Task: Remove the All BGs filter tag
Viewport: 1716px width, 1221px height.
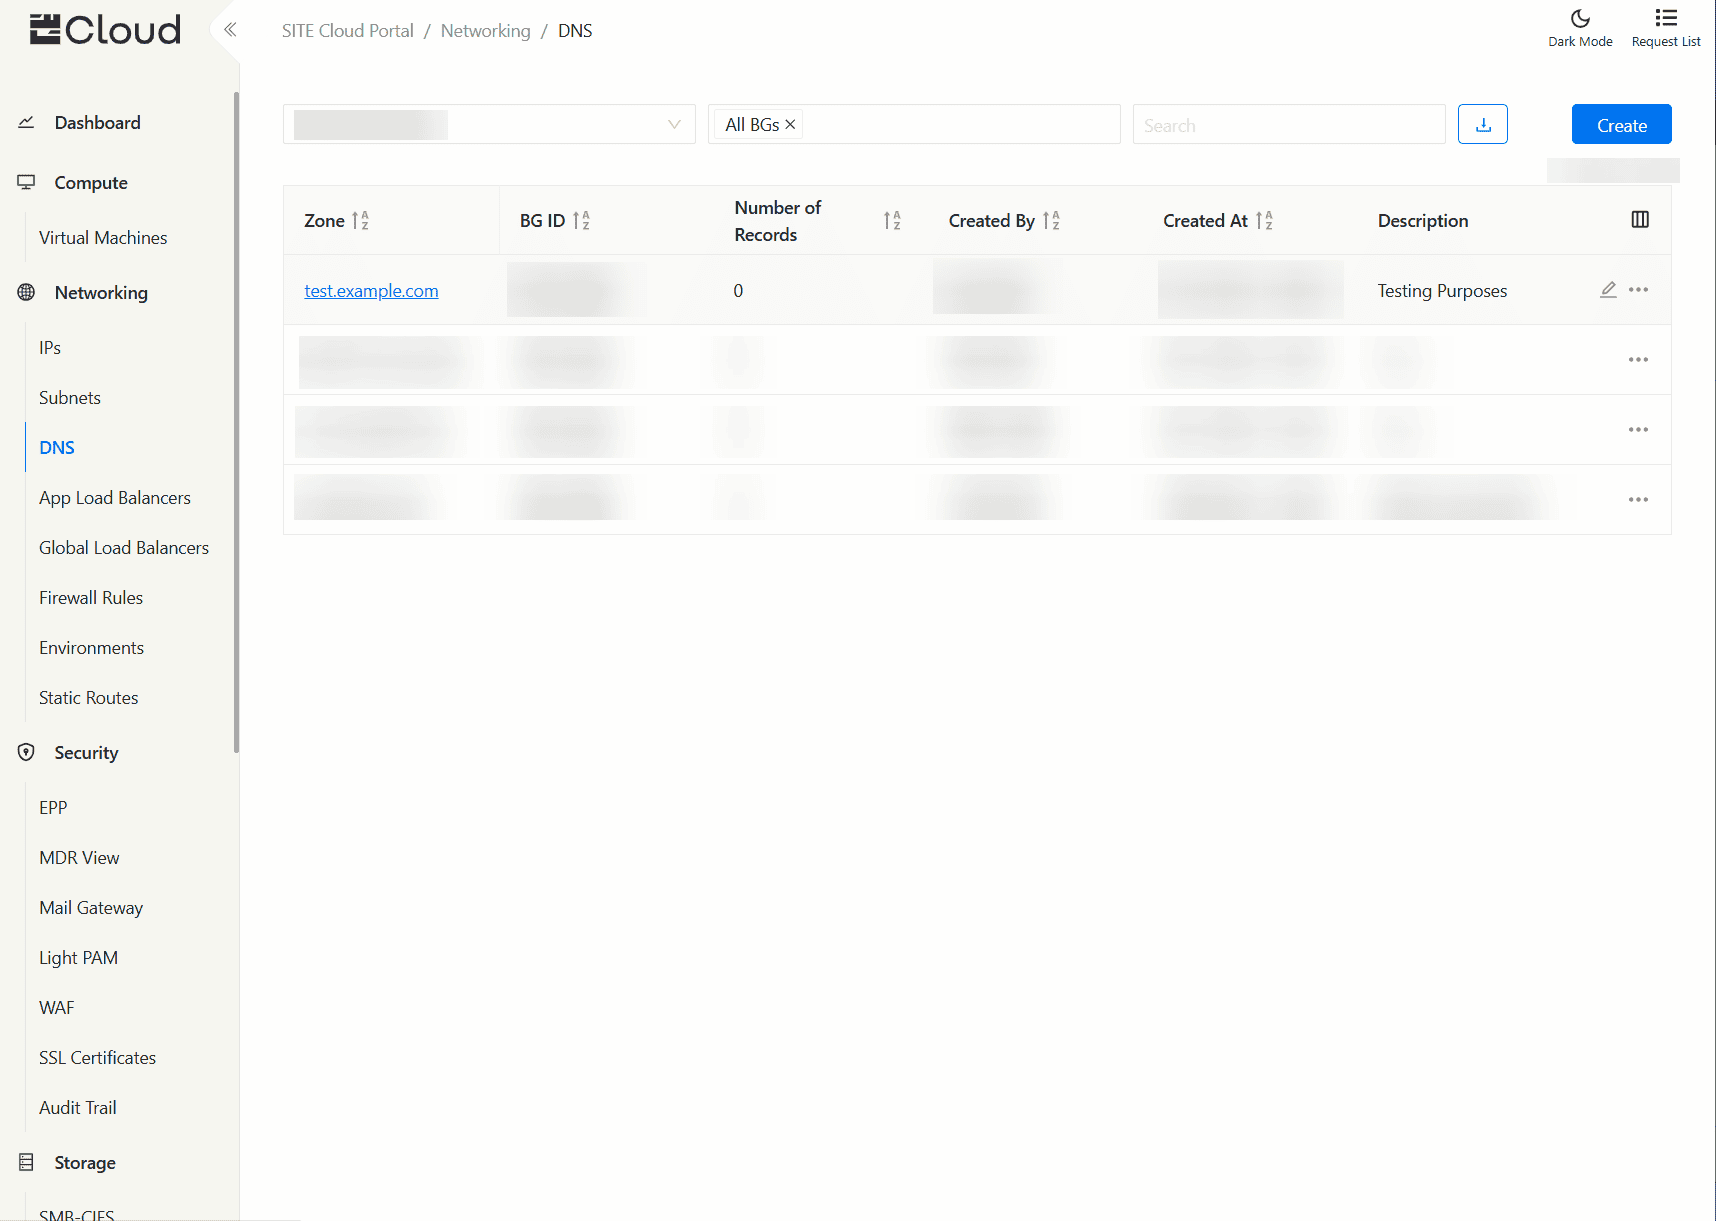Action: [x=790, y=125]
